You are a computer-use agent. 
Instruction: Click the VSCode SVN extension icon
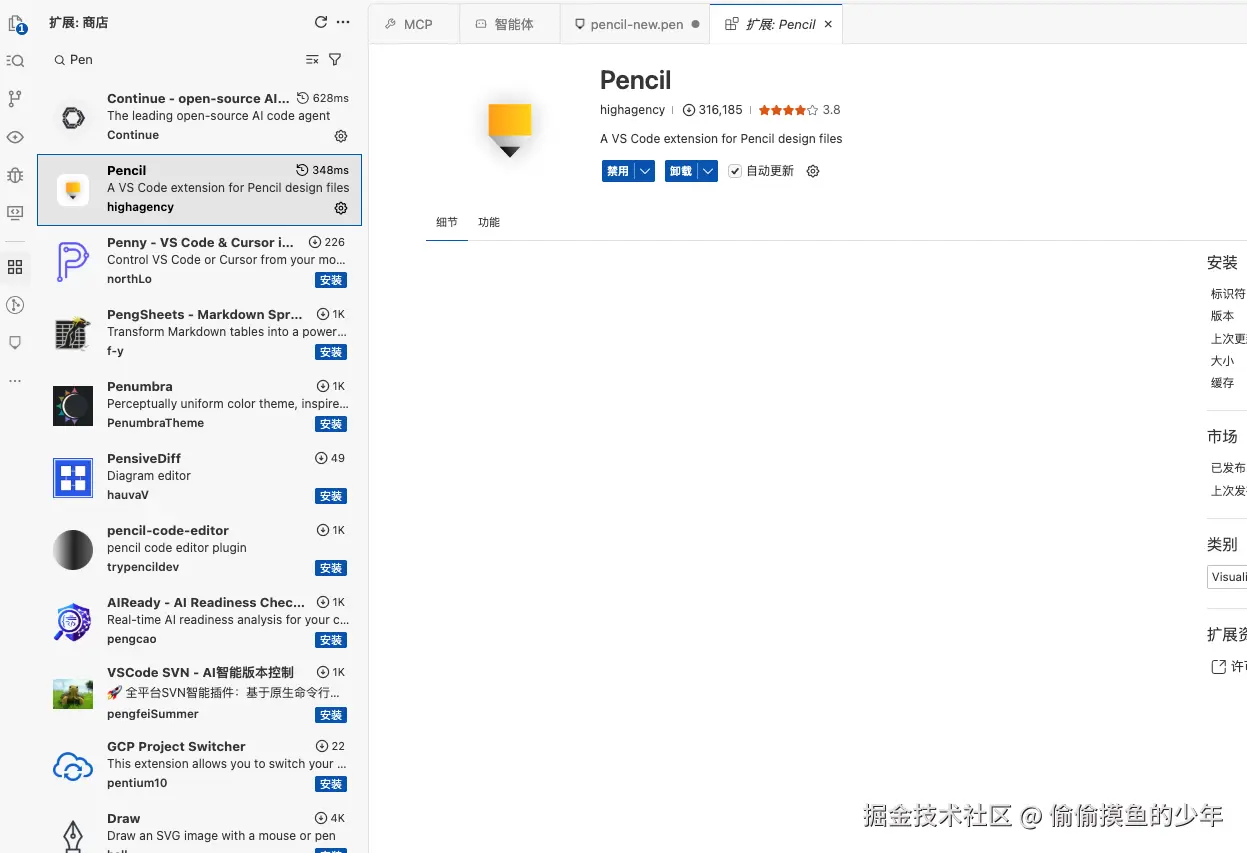point(73,693)
